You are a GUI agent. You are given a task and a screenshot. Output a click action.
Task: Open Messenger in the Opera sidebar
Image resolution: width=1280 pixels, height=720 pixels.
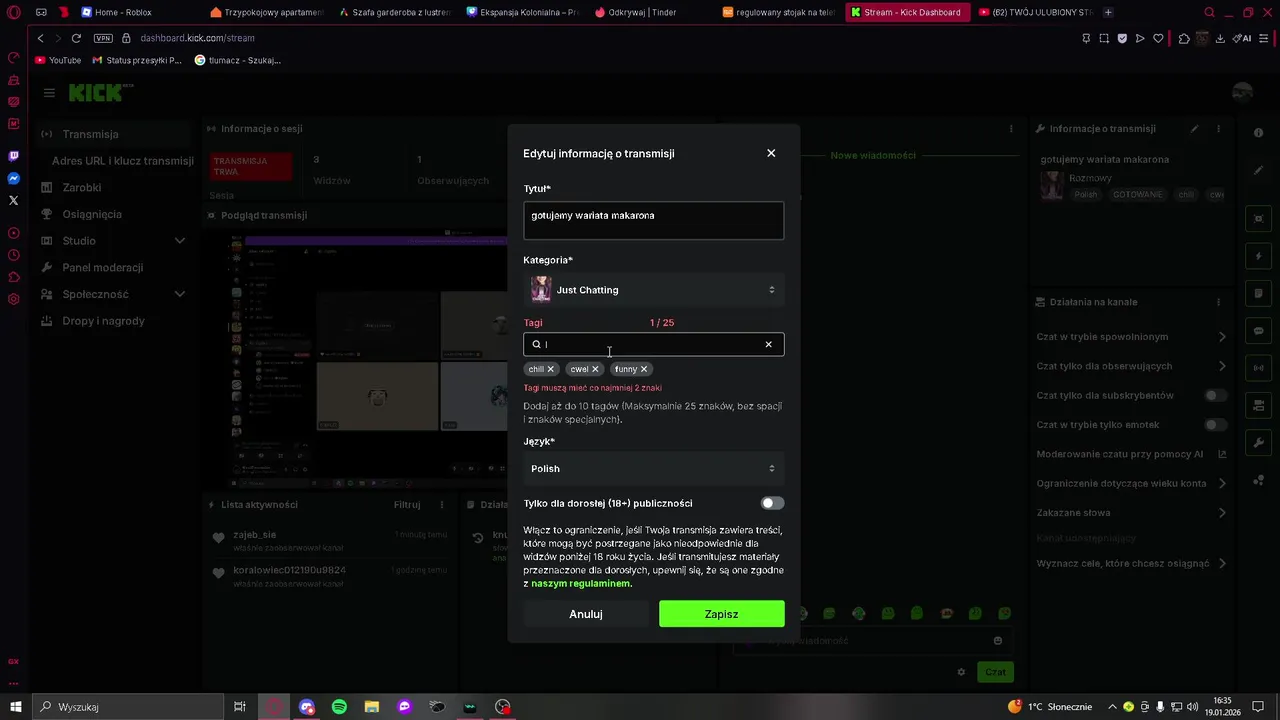tap(13, 178)
